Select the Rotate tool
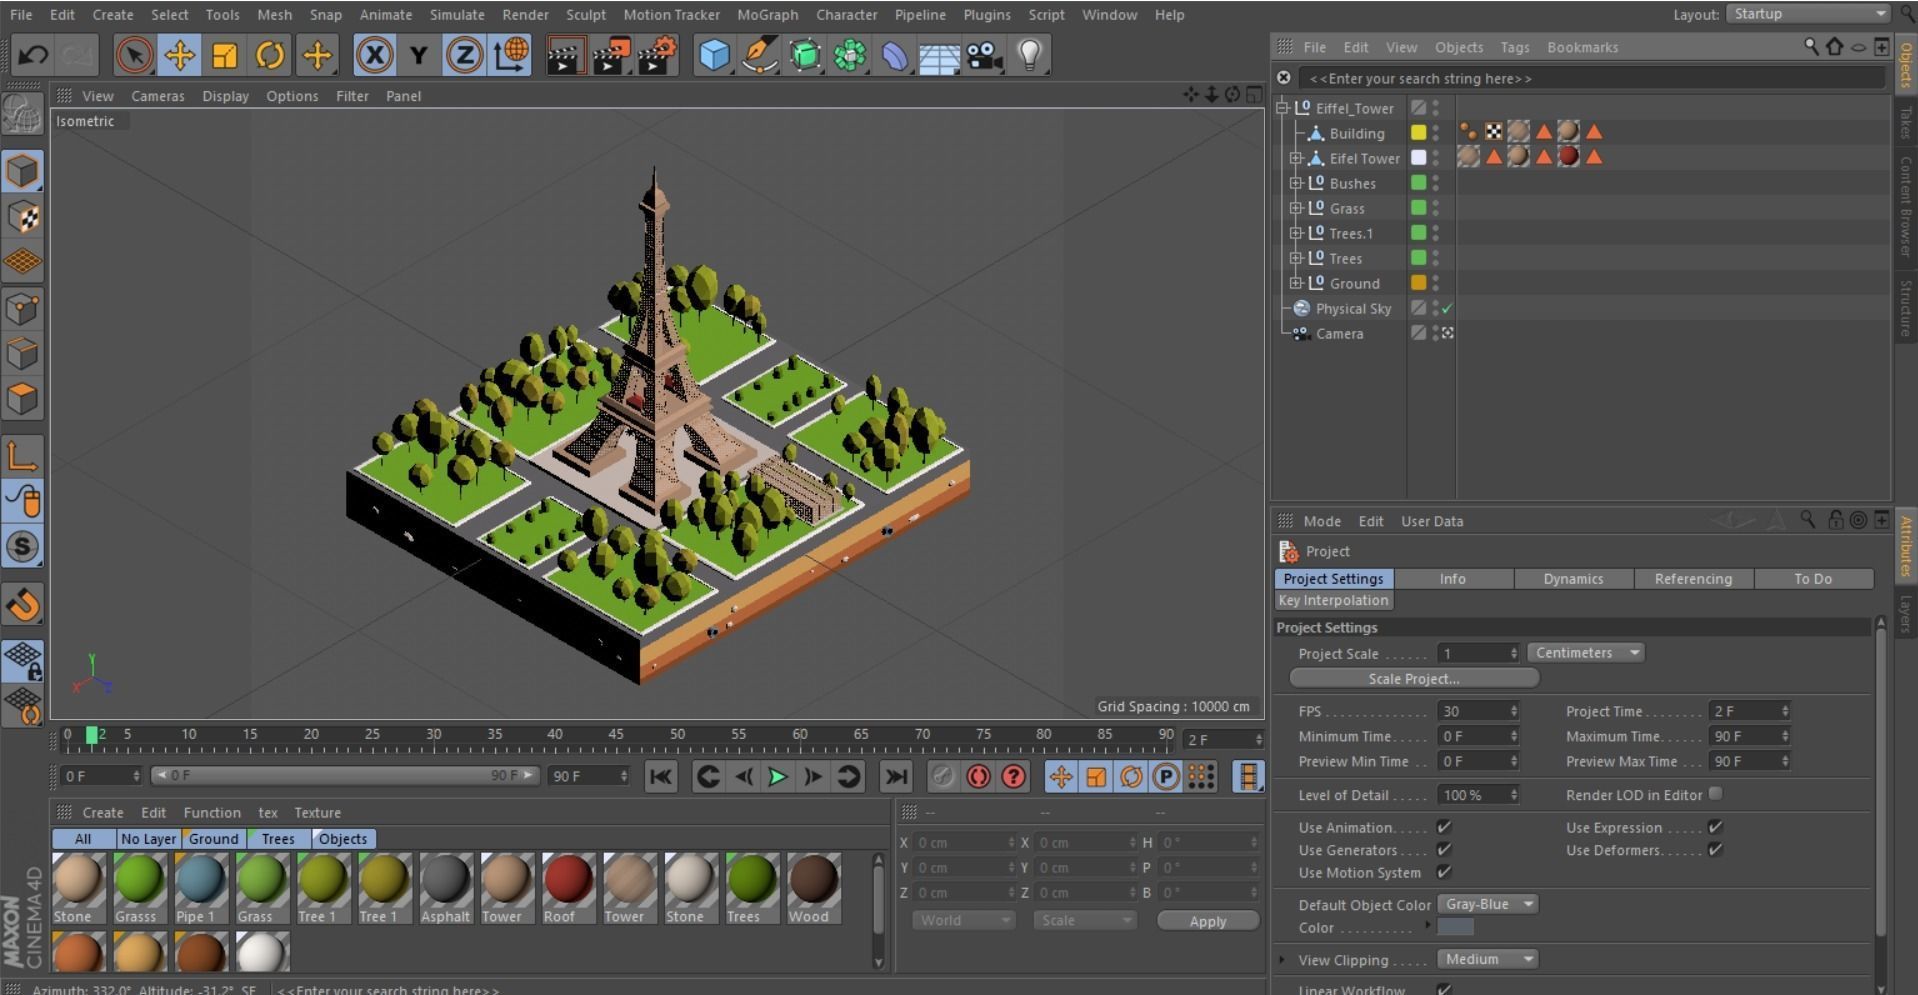The width and height of the screenshot is (1918, 995). coord(269,55)
